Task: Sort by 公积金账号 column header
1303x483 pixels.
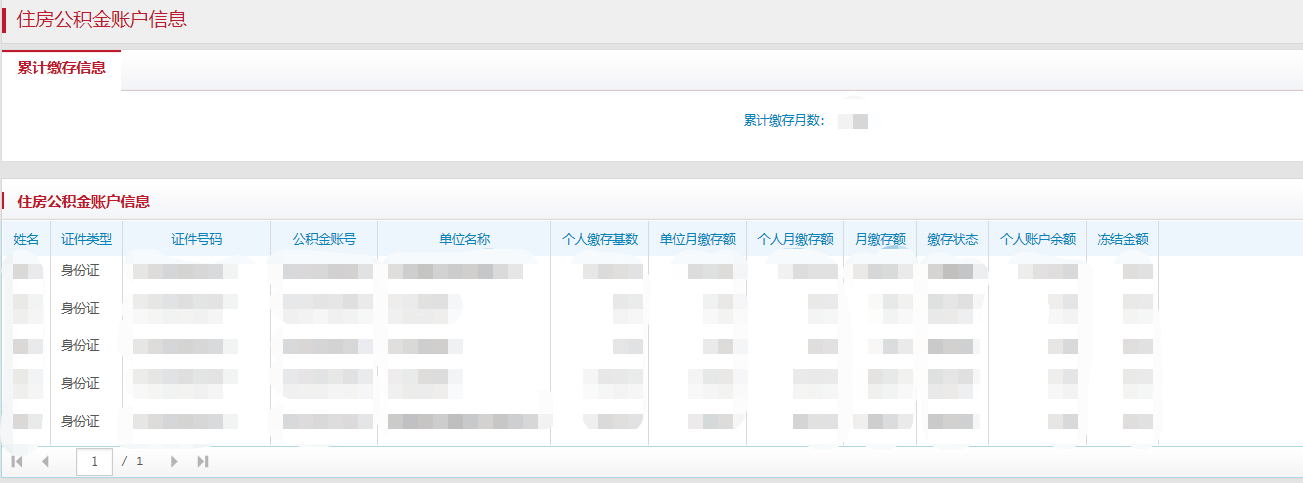Action: [x=323, y=239]
